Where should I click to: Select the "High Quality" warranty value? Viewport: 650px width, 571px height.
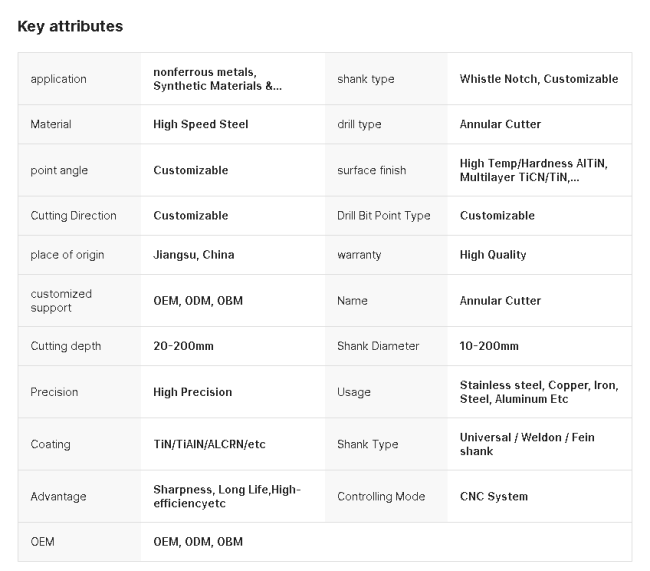492,255
